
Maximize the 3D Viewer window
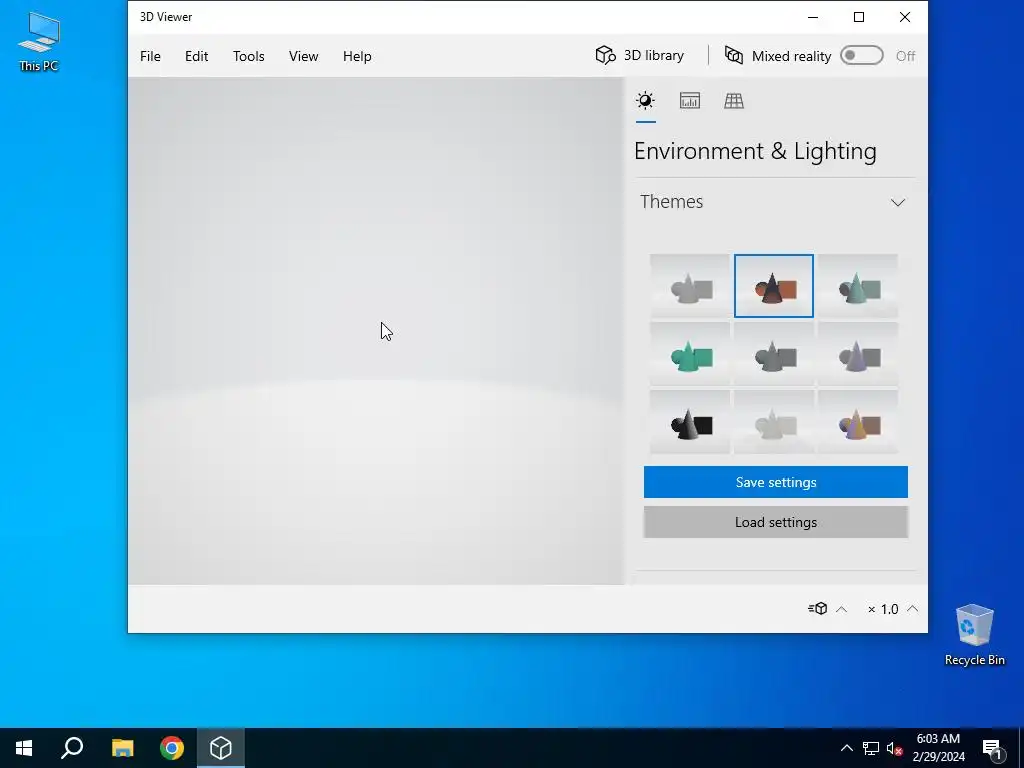[859, 17]
